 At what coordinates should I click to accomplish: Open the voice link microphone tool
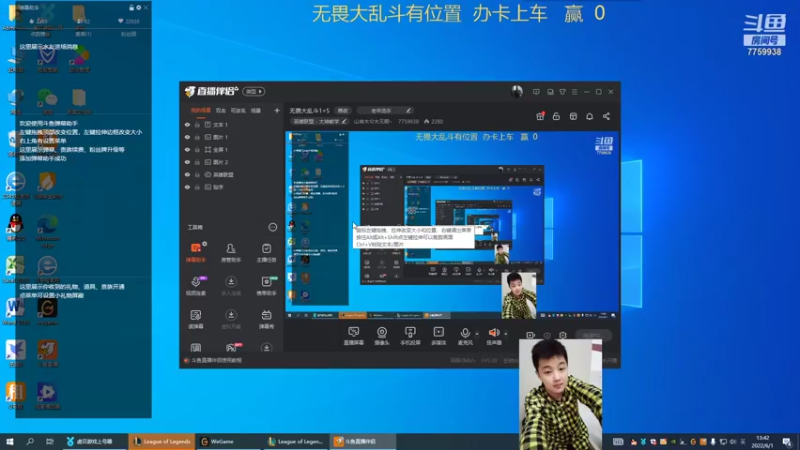195,285
